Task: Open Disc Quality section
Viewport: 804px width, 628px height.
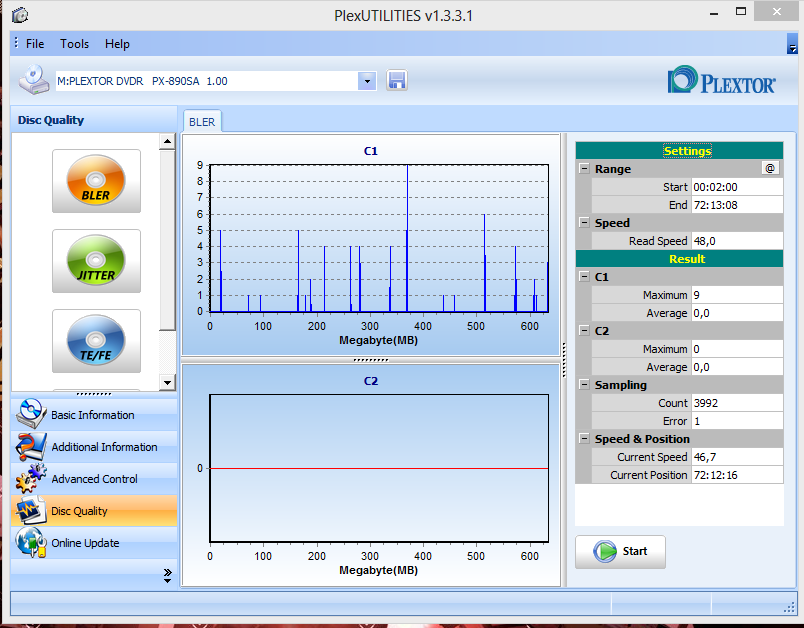Action: tap(94, 511)
